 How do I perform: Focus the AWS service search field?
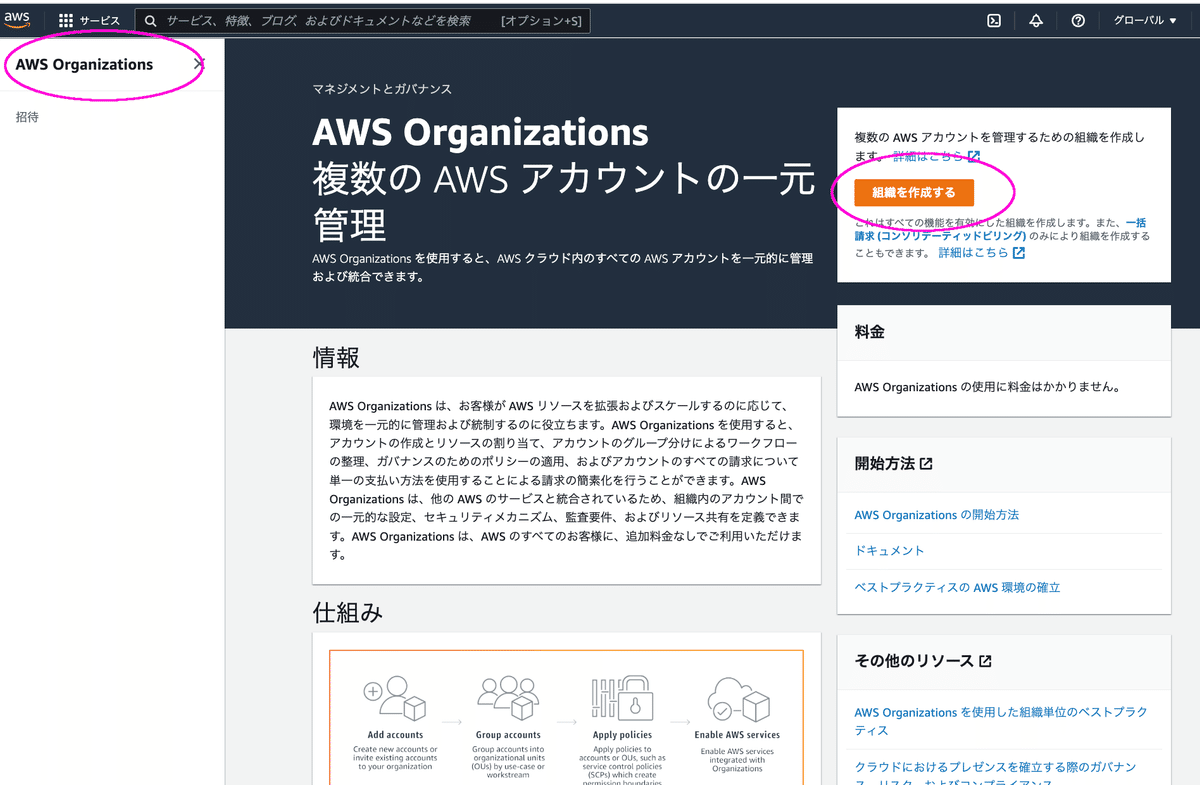(362, 20)
